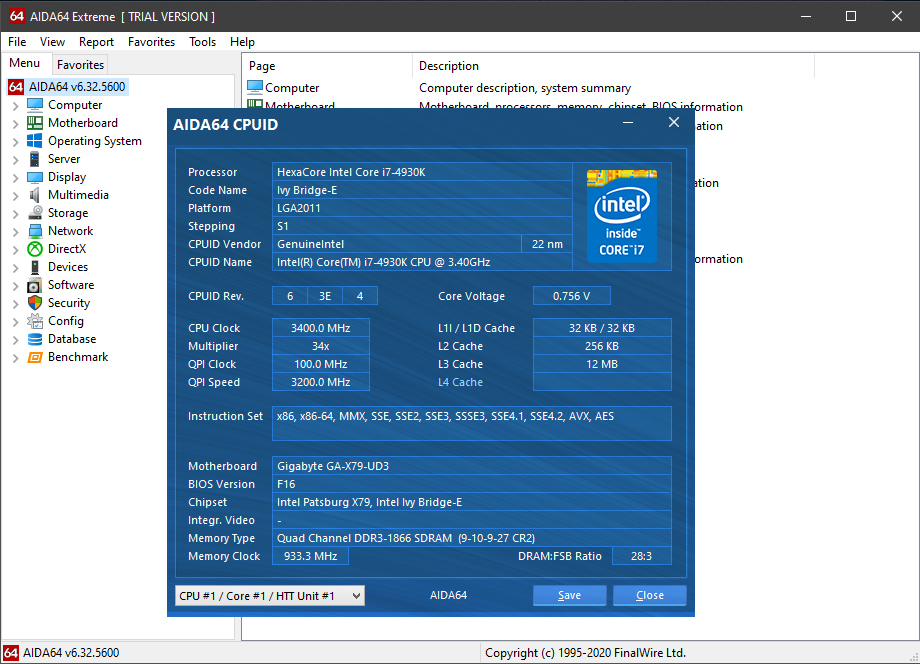The height and width of the screenshot is (664, 920).
Task: Click the AIDA64 root icon in the tree
Action: click(x=16, y=87)
